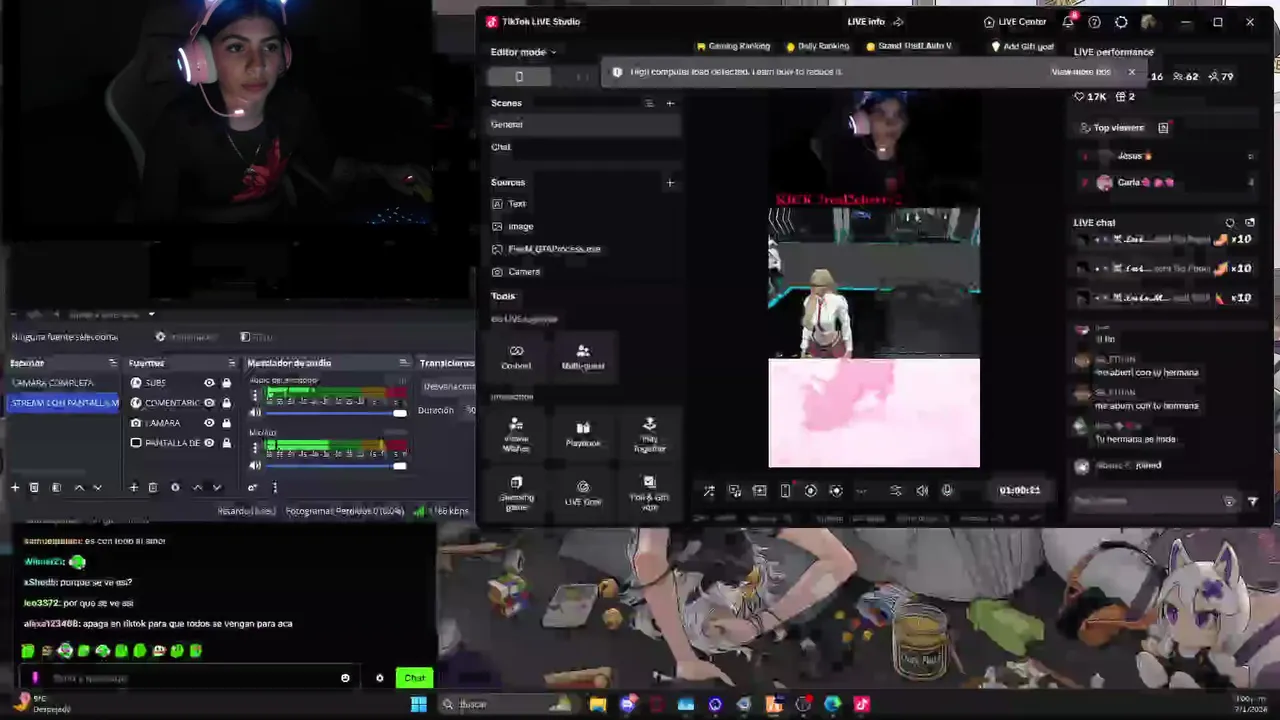Open the Daily Ranking tab
The image size is (1280, 720).
pyautogui.click(x=818, y=46)
